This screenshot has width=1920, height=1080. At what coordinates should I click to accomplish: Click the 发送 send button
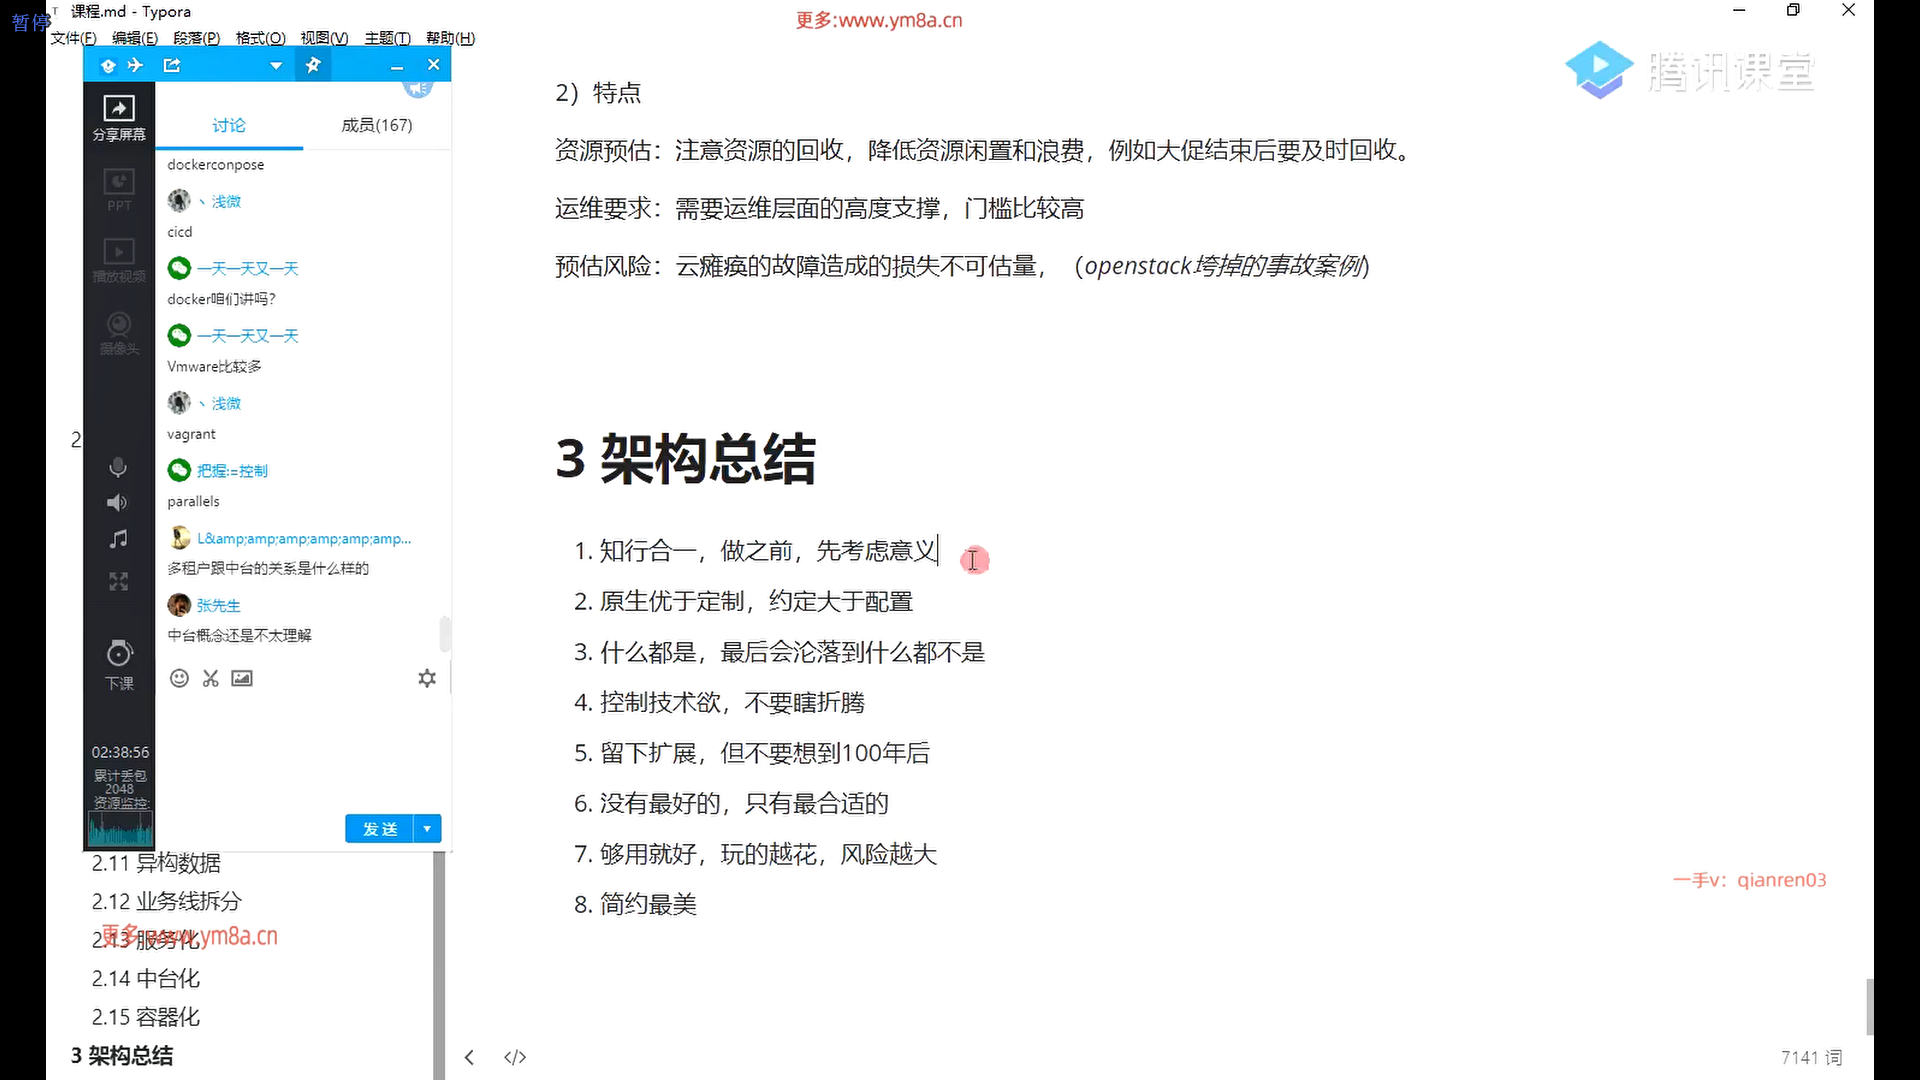click(x=379, y=828)
